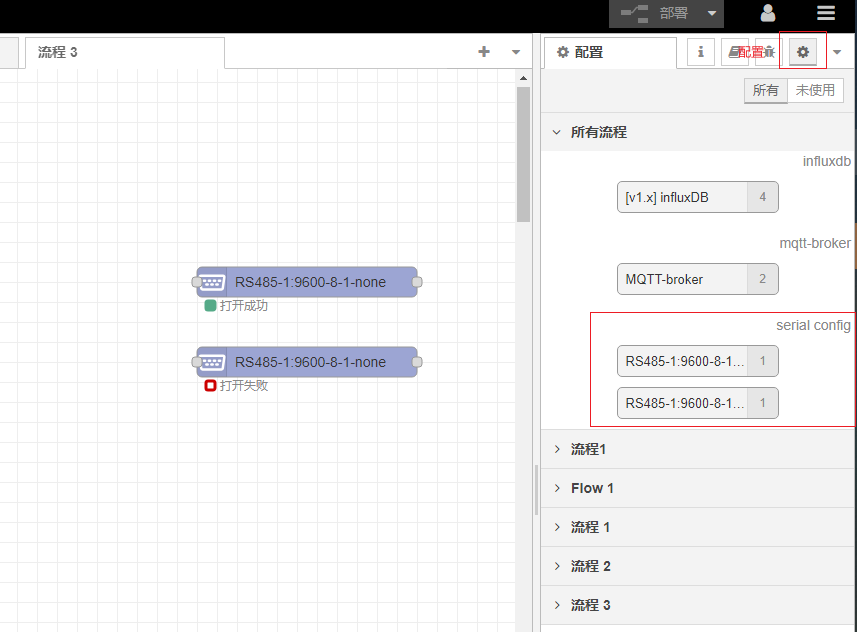Open the help book sidebar icon
Viewport: 857px width, 632px height.
(x=735, y=52)
